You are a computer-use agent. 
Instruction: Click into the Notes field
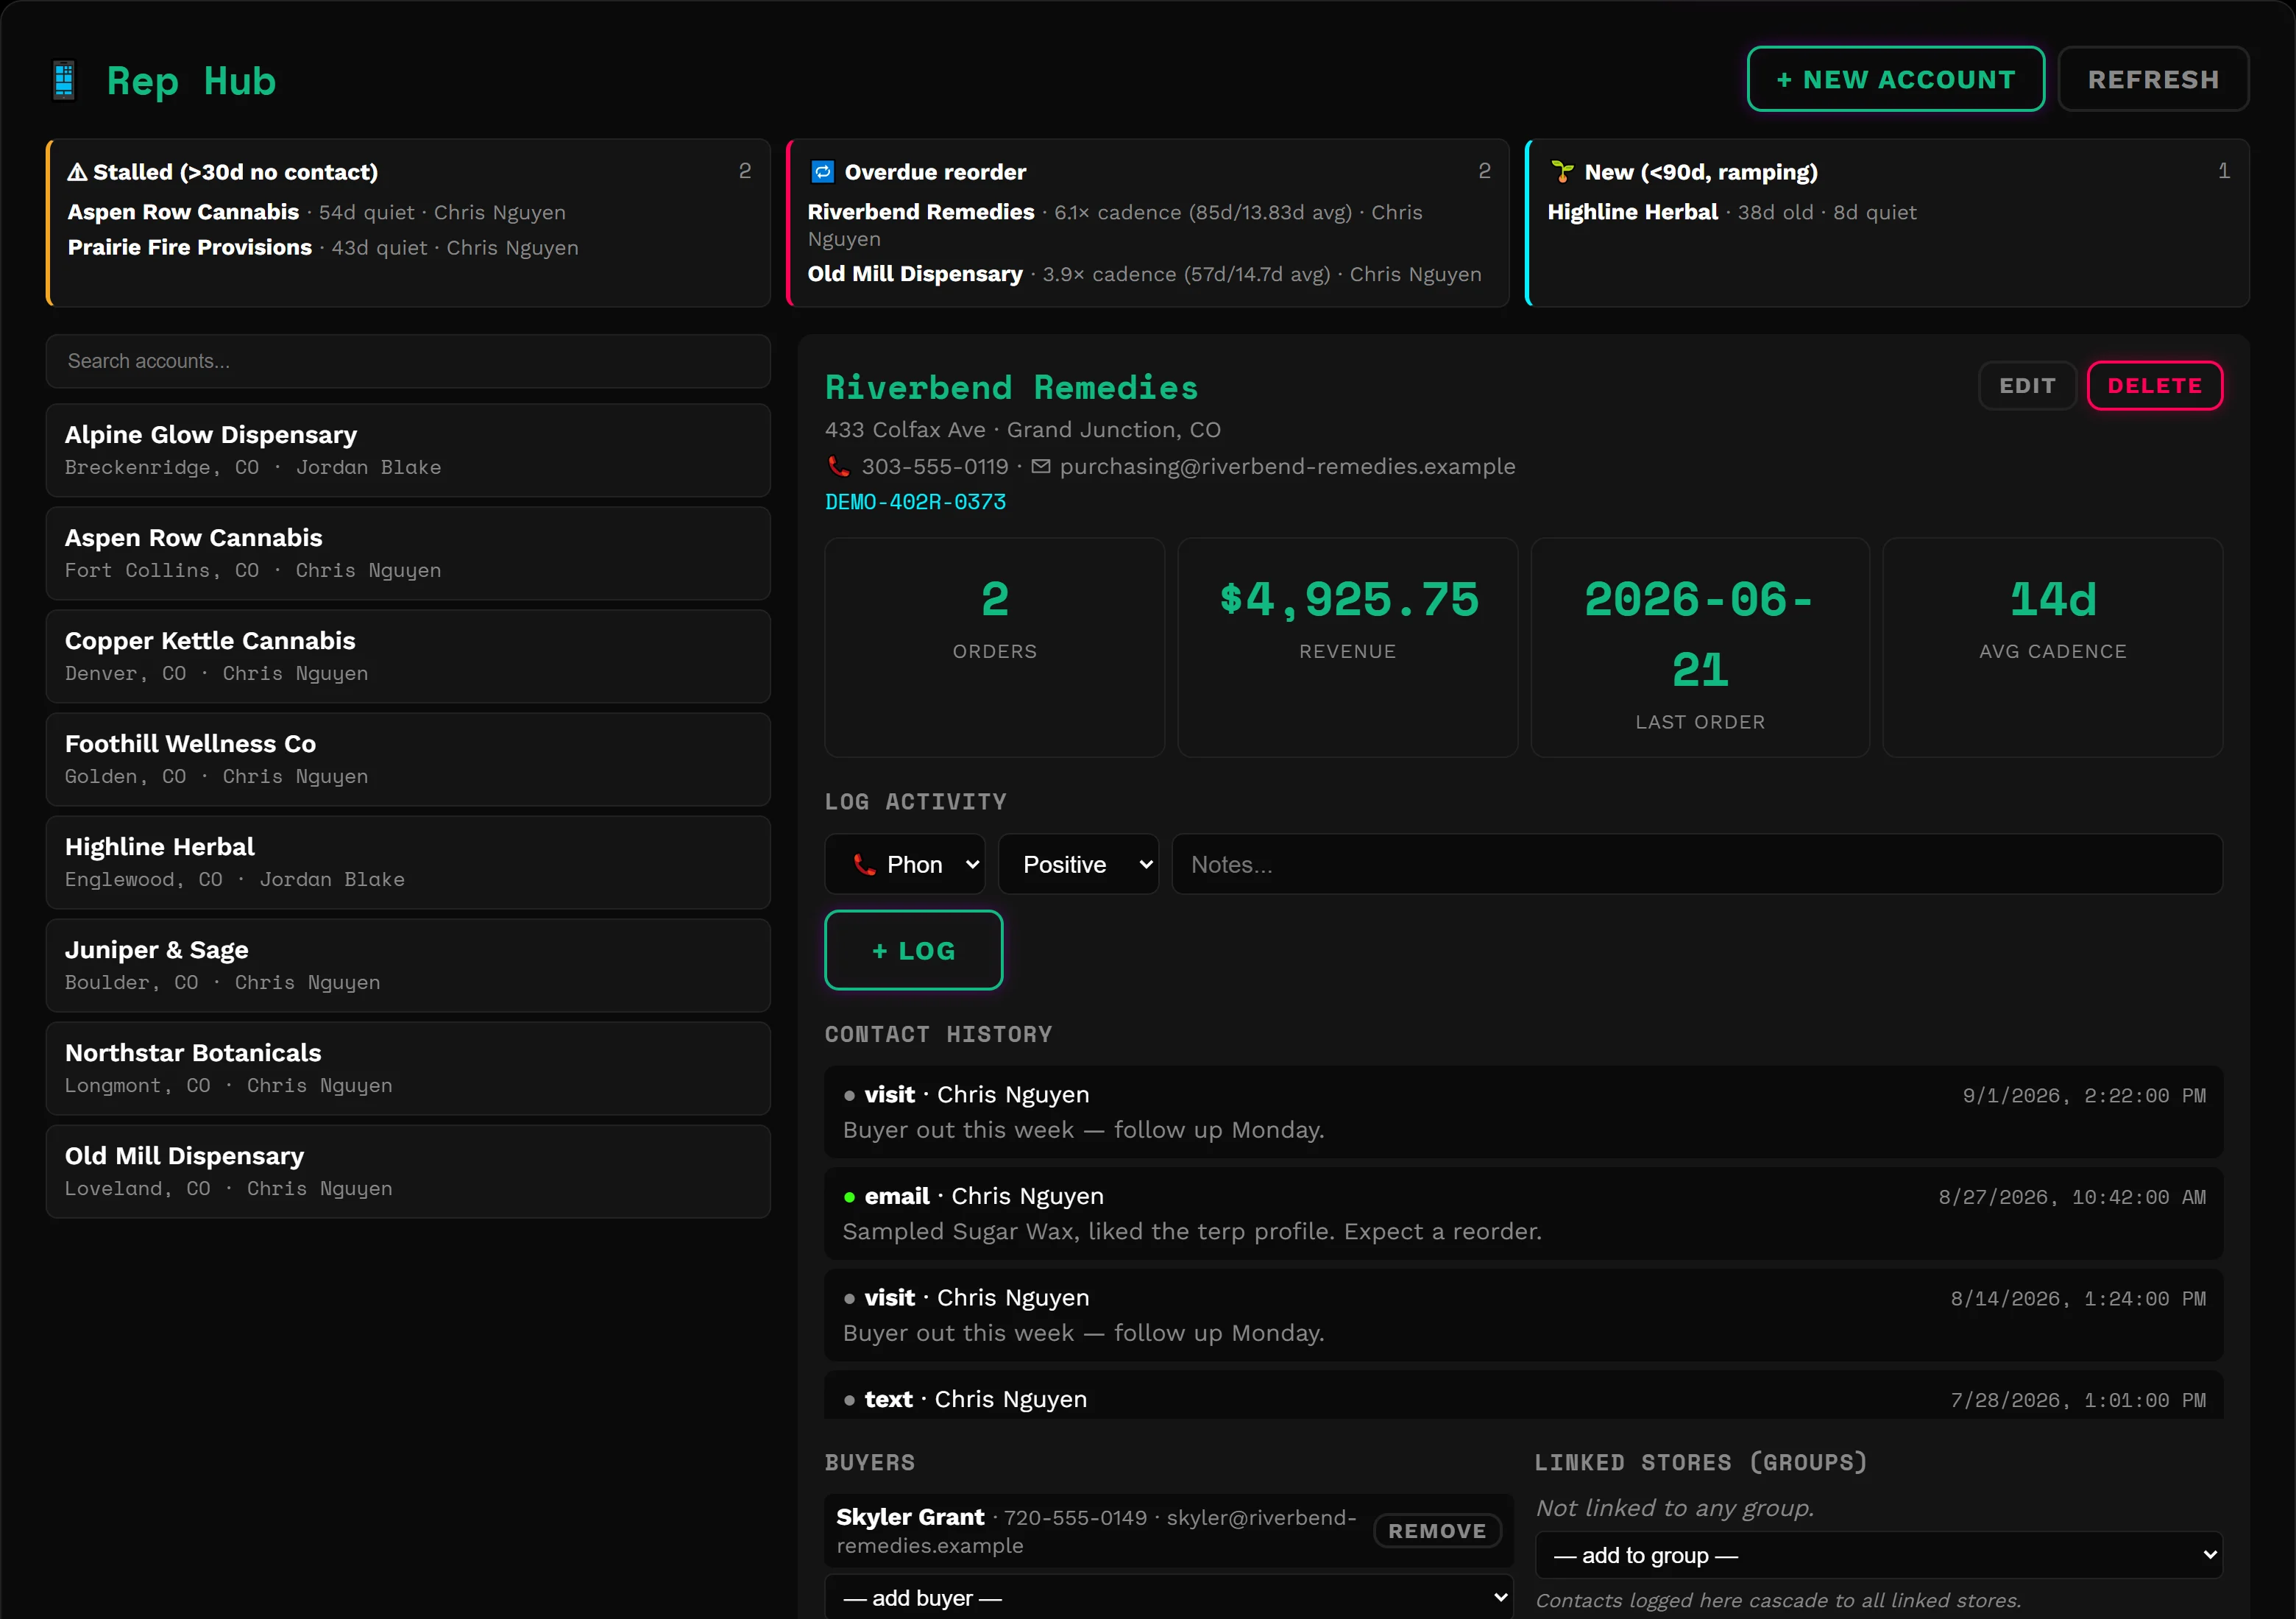point(1697,864)
